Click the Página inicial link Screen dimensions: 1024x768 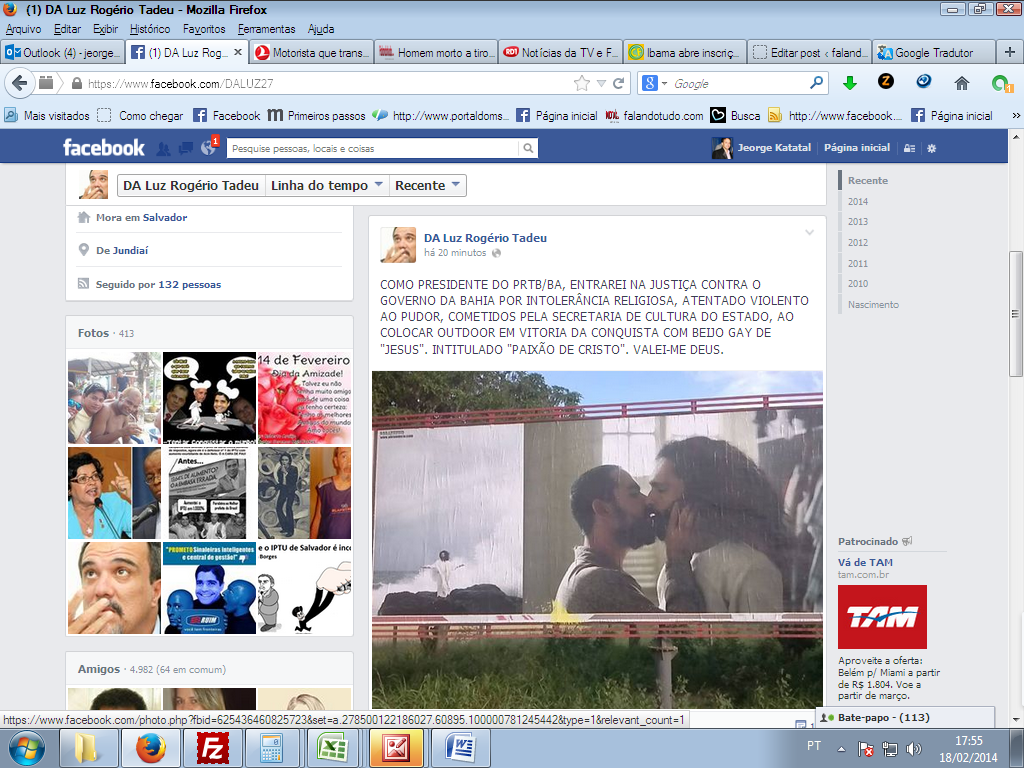(x=856, y=148)
